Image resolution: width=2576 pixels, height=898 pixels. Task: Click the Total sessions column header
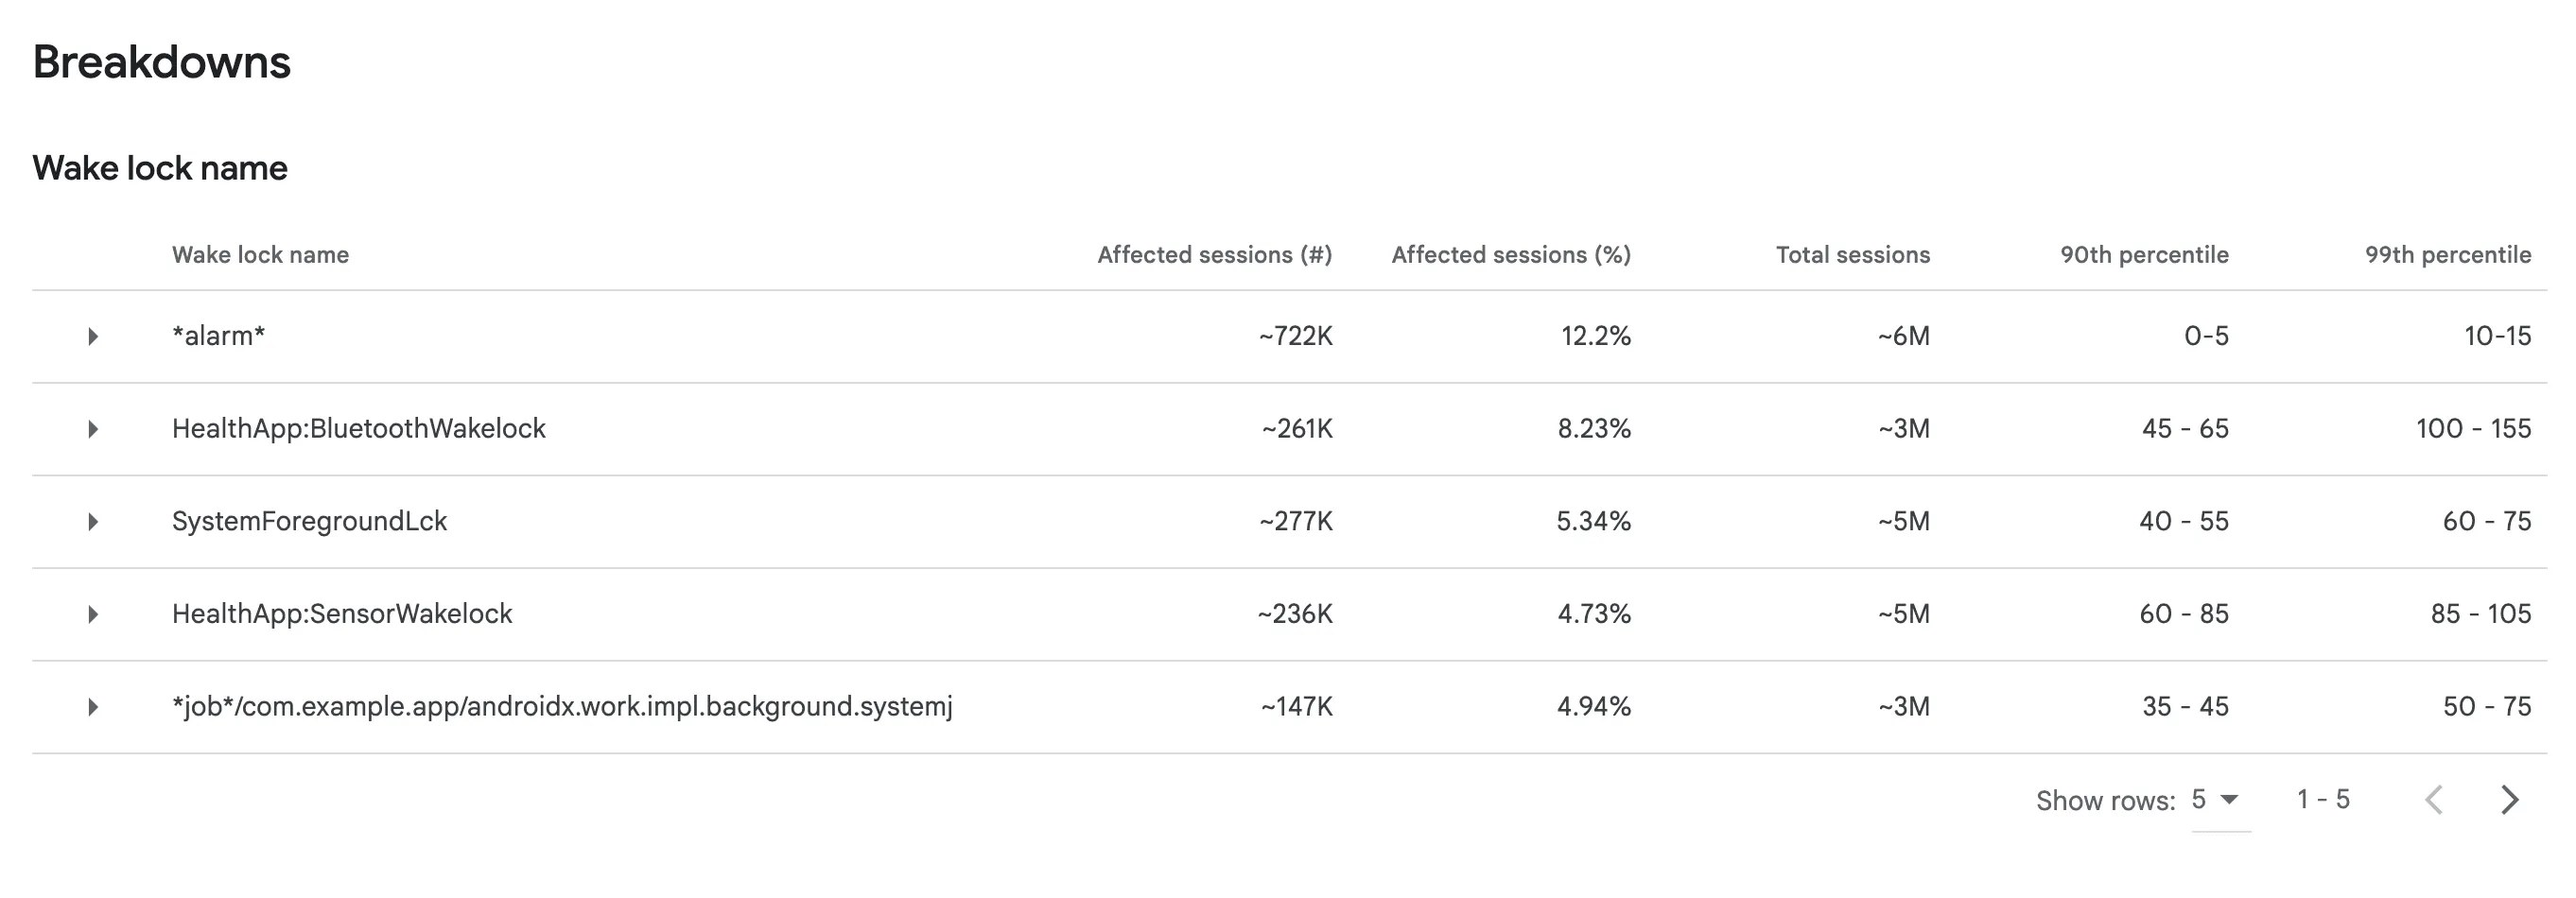1852,255
